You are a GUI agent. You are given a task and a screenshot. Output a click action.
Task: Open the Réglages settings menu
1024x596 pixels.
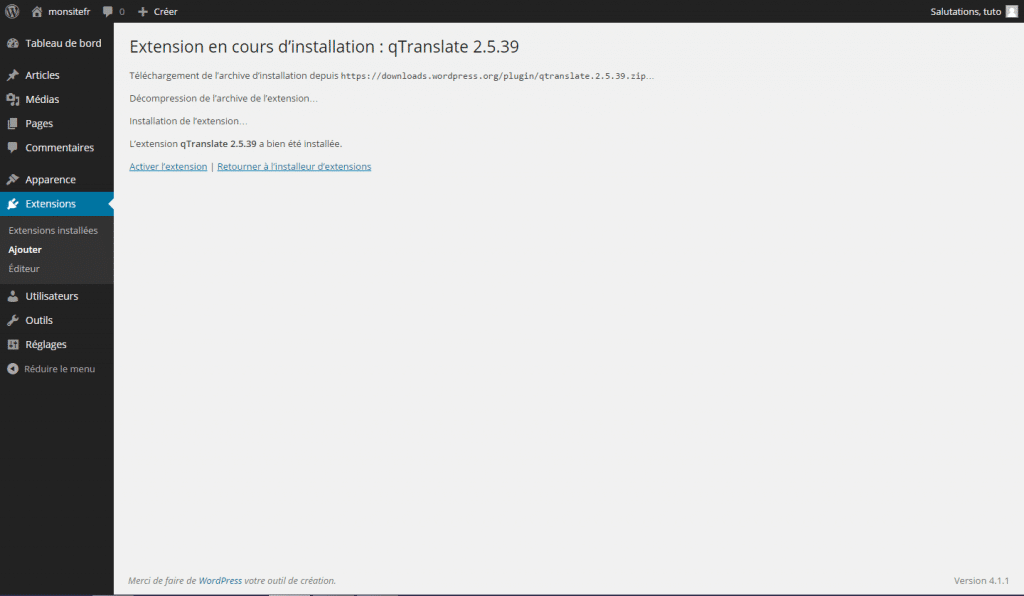click(x=46, y=344)
